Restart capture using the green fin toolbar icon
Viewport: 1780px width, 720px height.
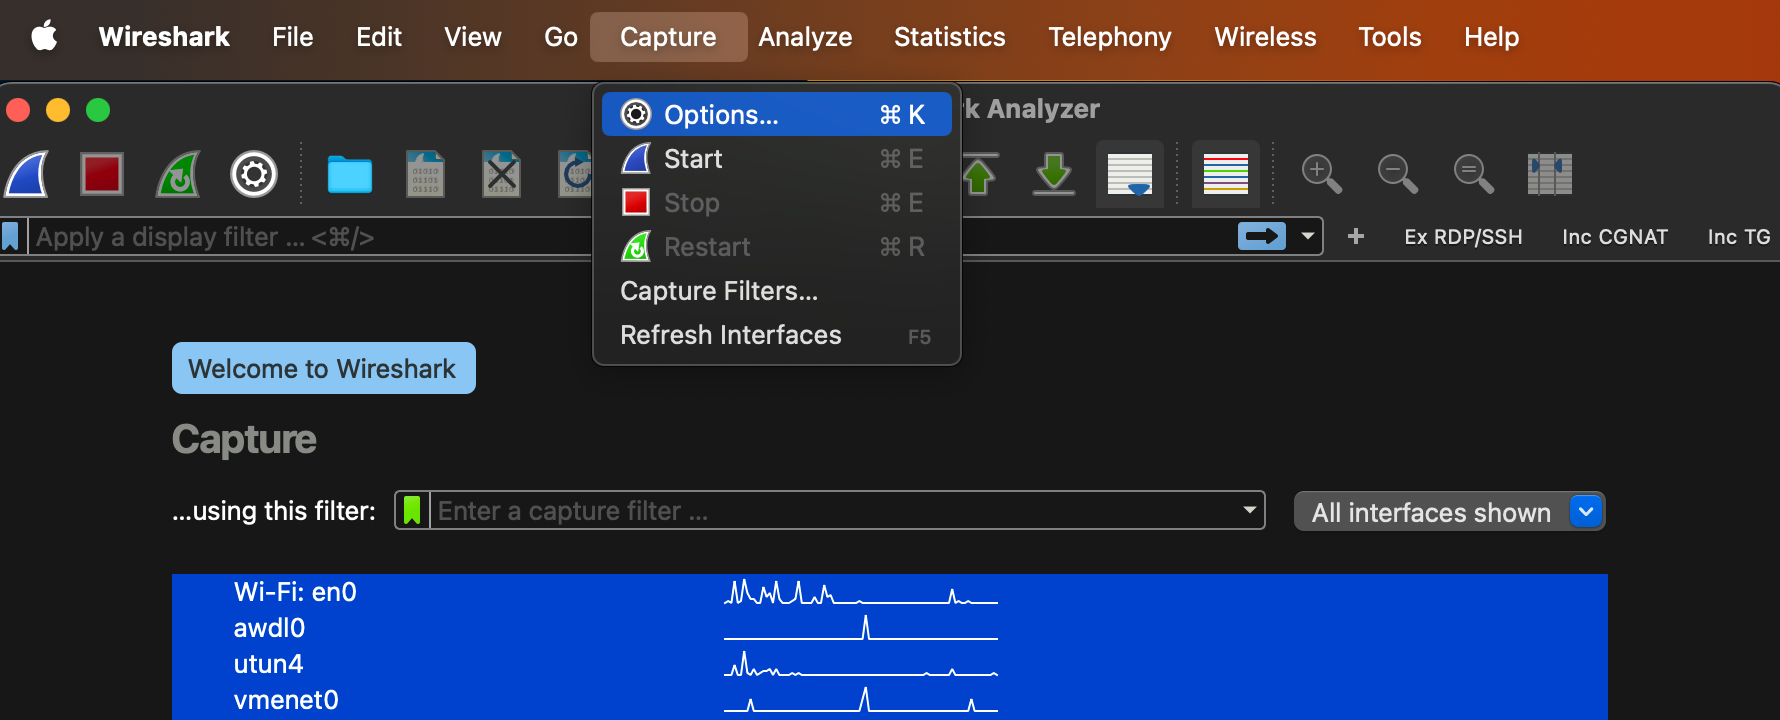pos(178,174)
